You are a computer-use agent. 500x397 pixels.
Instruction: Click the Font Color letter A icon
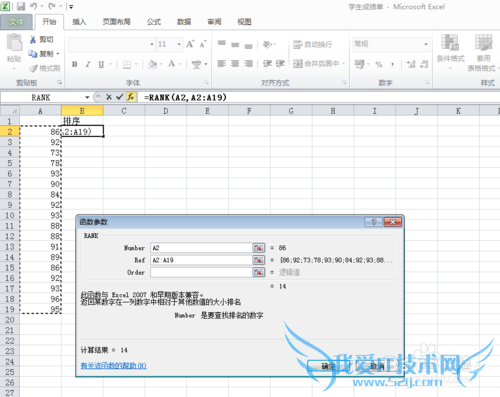click(172, 64)
